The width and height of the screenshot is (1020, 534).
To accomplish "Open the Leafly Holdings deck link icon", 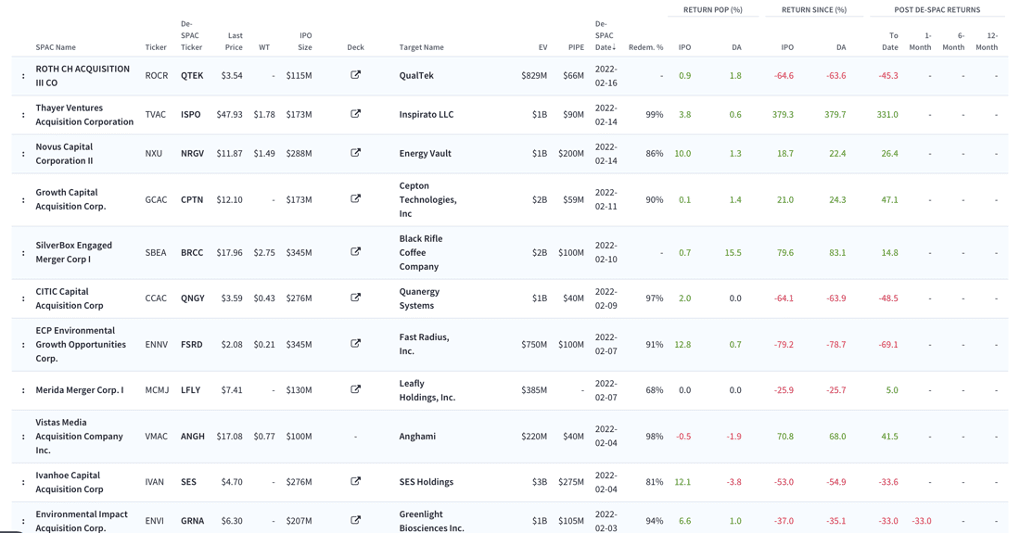I will click(x=355, y=389).
